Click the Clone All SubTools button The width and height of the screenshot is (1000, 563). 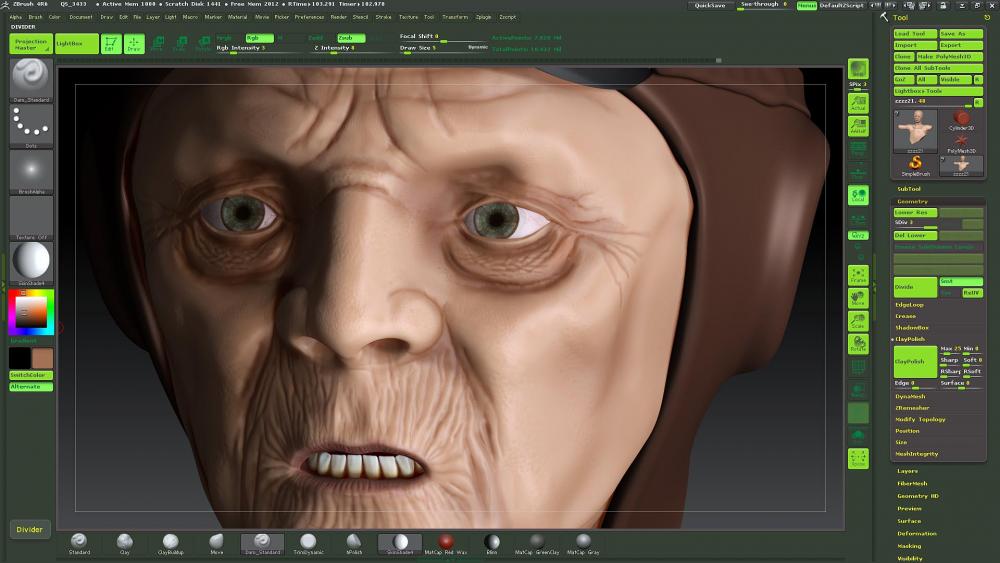[938, 68]
